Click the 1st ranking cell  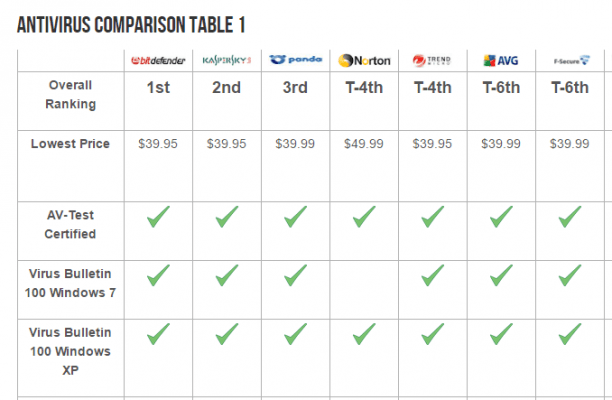(x=158, y=88)
